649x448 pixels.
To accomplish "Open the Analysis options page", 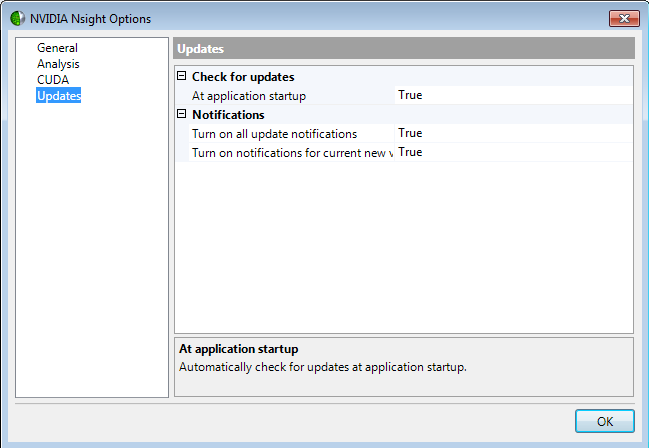I will pyautogui.click(x=58, y=64).
